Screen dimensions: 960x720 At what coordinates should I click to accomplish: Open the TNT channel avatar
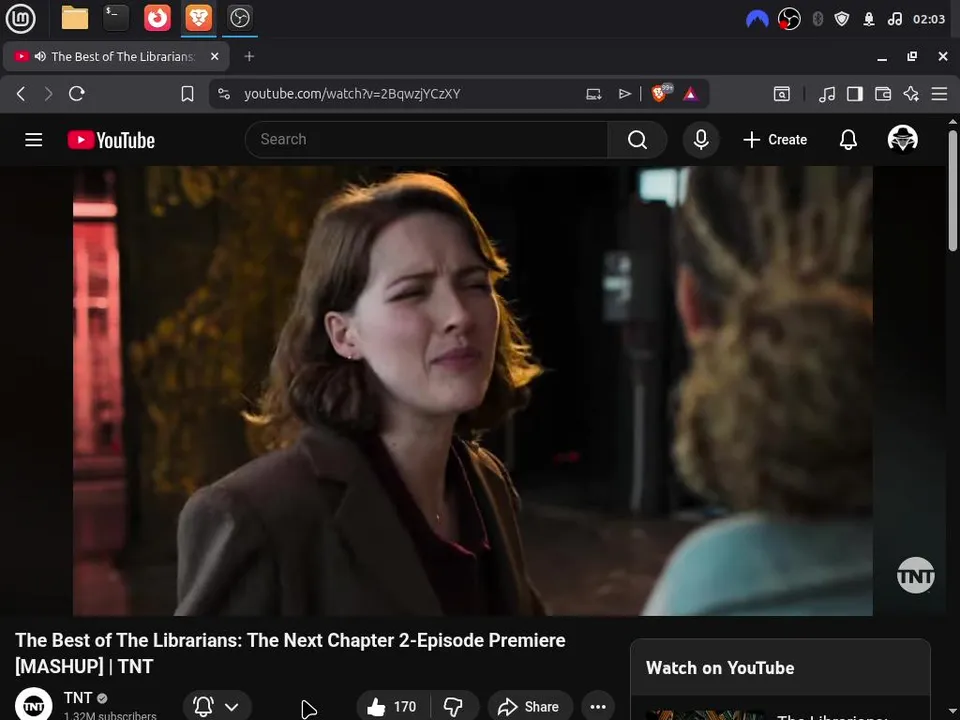tap(33, 705)
